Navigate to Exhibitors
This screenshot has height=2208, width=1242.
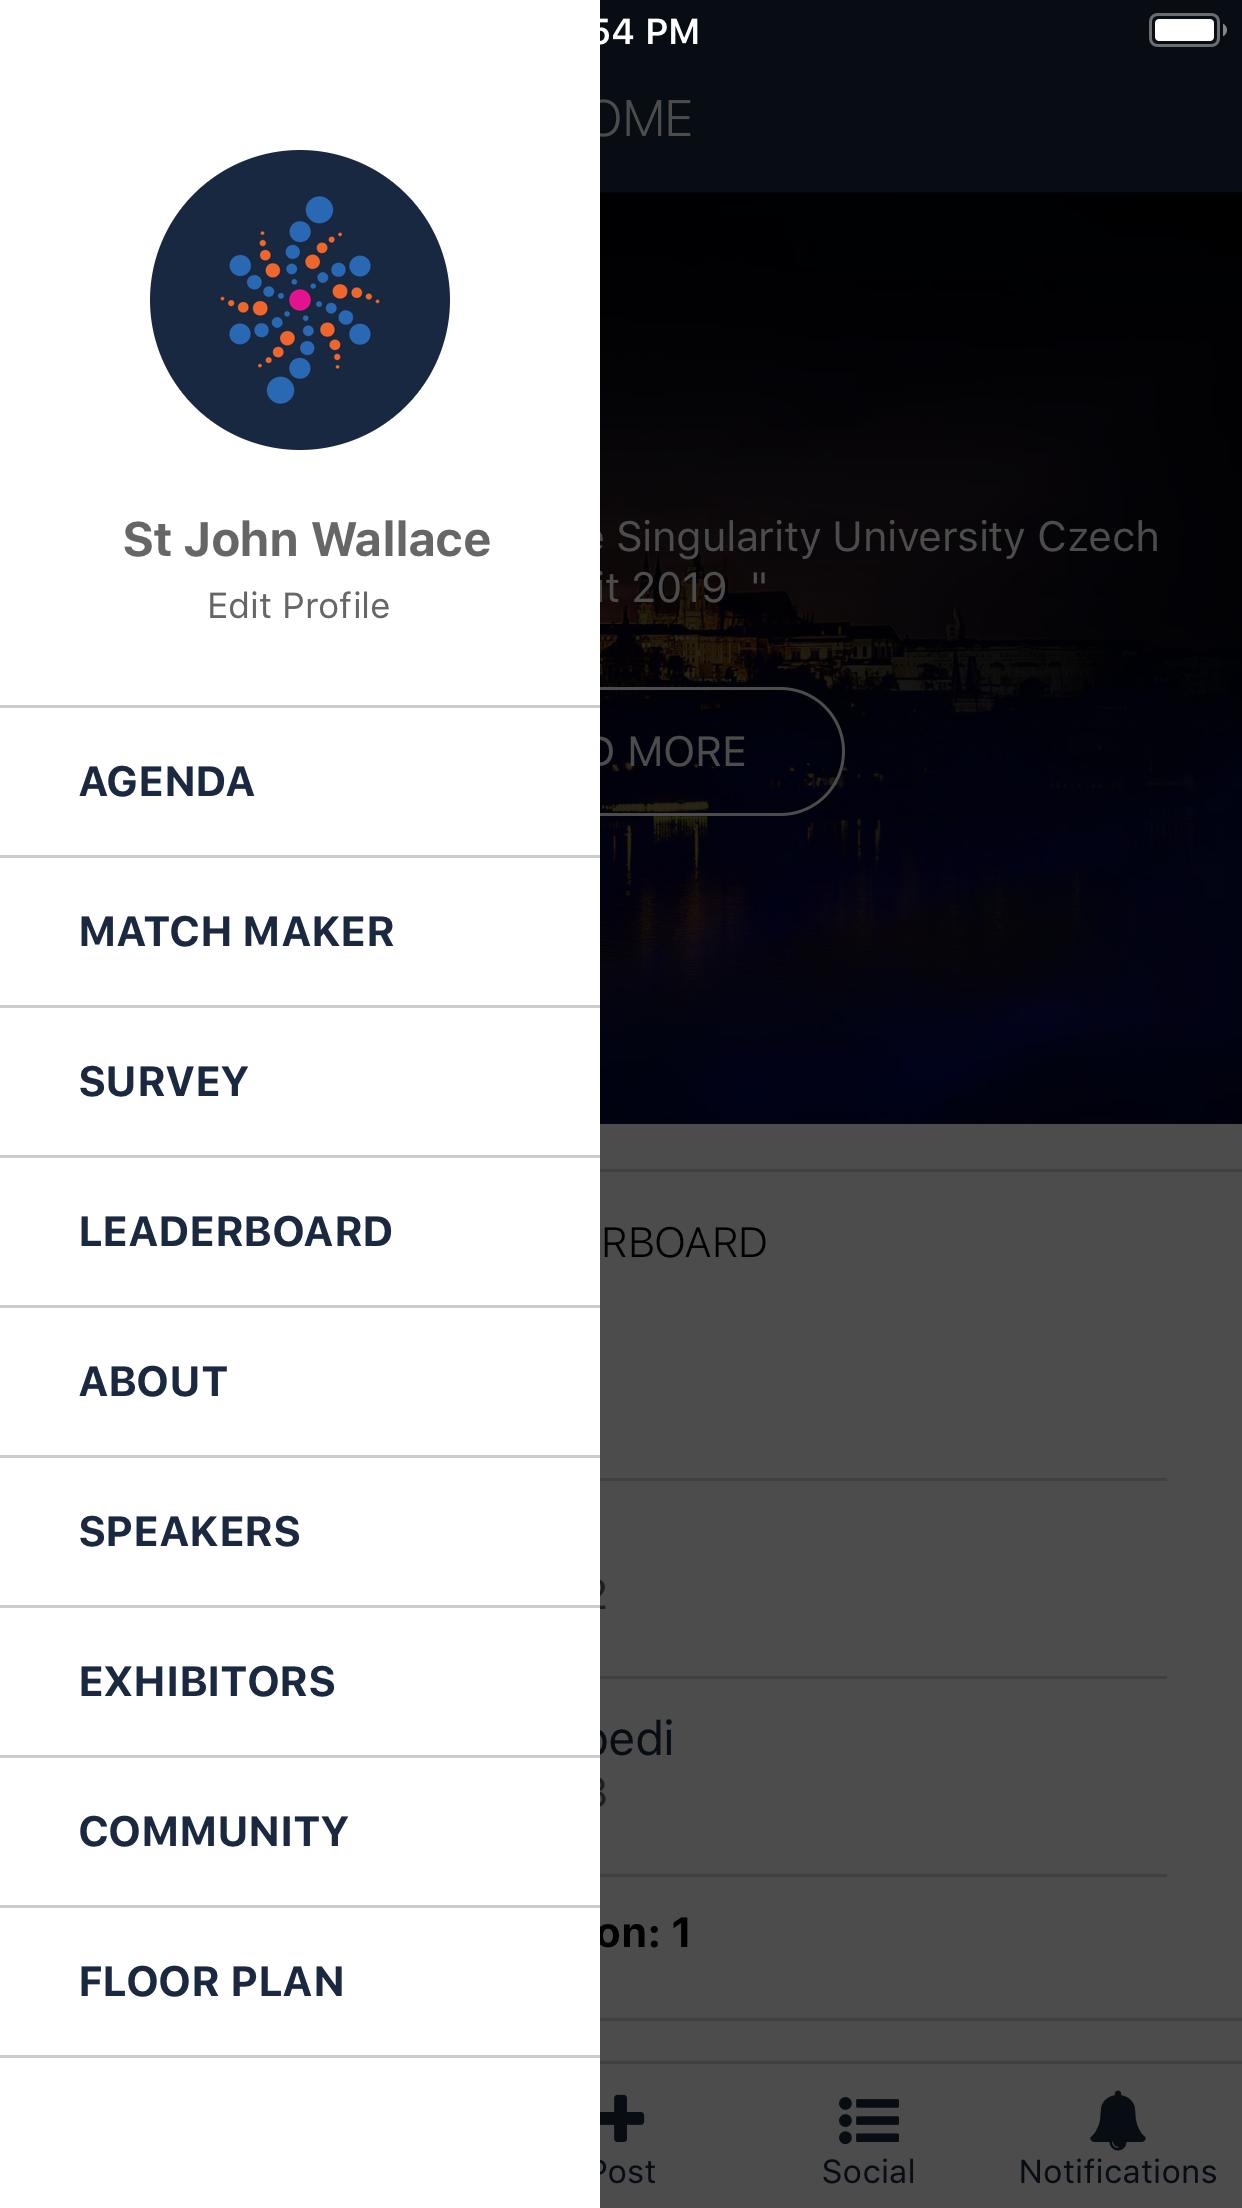208,1682
